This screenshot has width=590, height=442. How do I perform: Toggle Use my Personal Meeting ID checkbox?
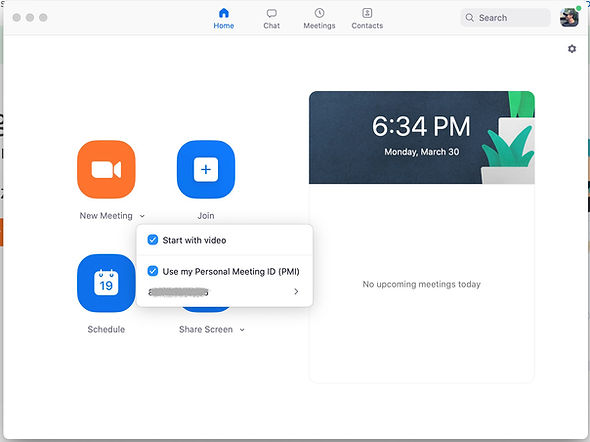pyautogui.click(x=153, y=271)
